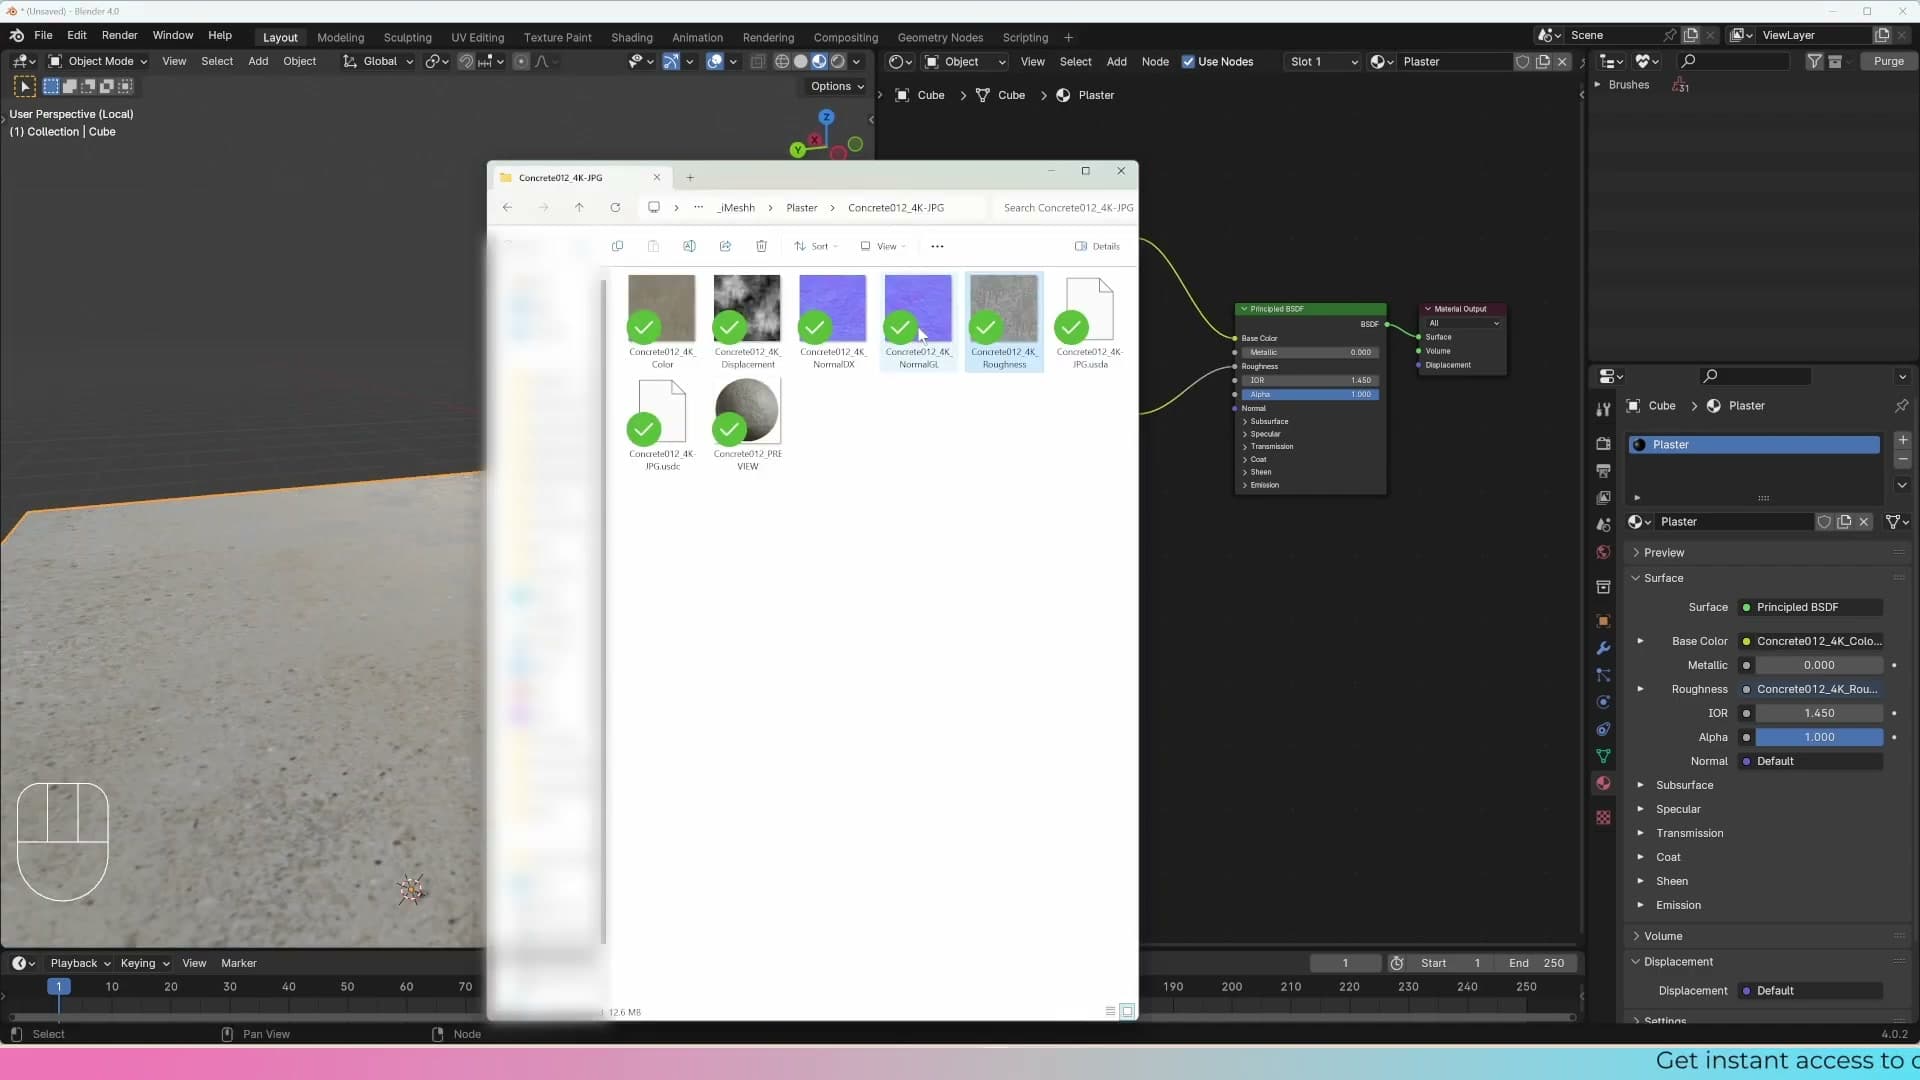The height and width of the screenshot is (1080, 1920).
Task: Adjust the Metallic value slider in properties
Action: click(x=1819, y=665)
